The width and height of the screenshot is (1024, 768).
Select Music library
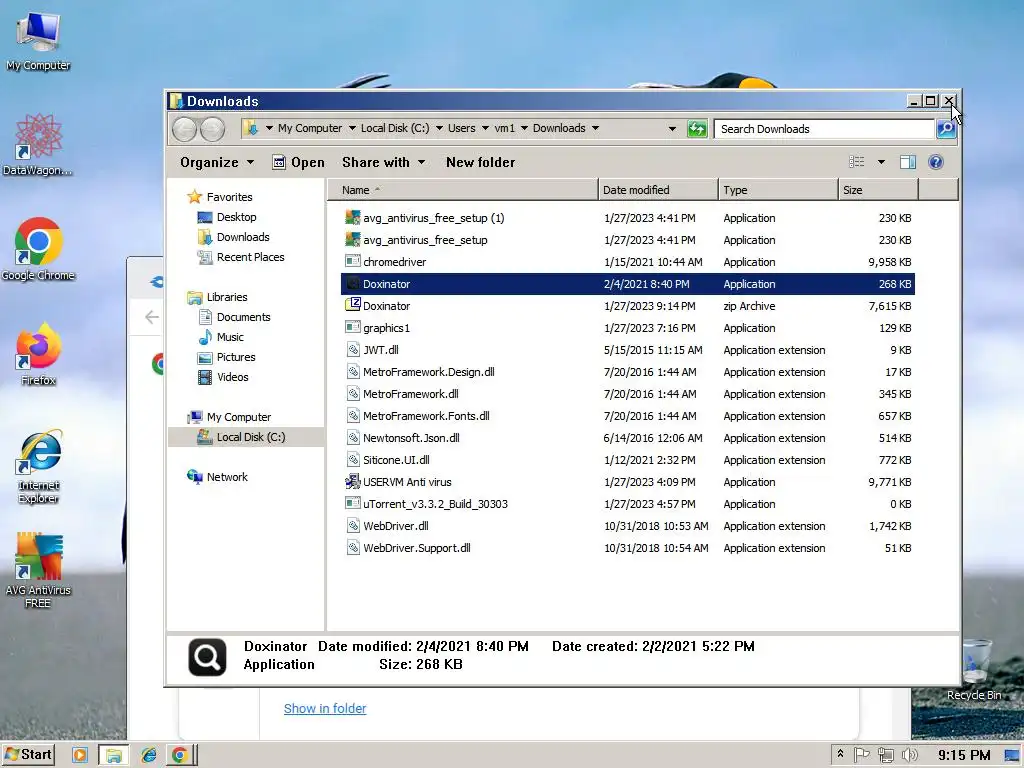coord(230,337)
